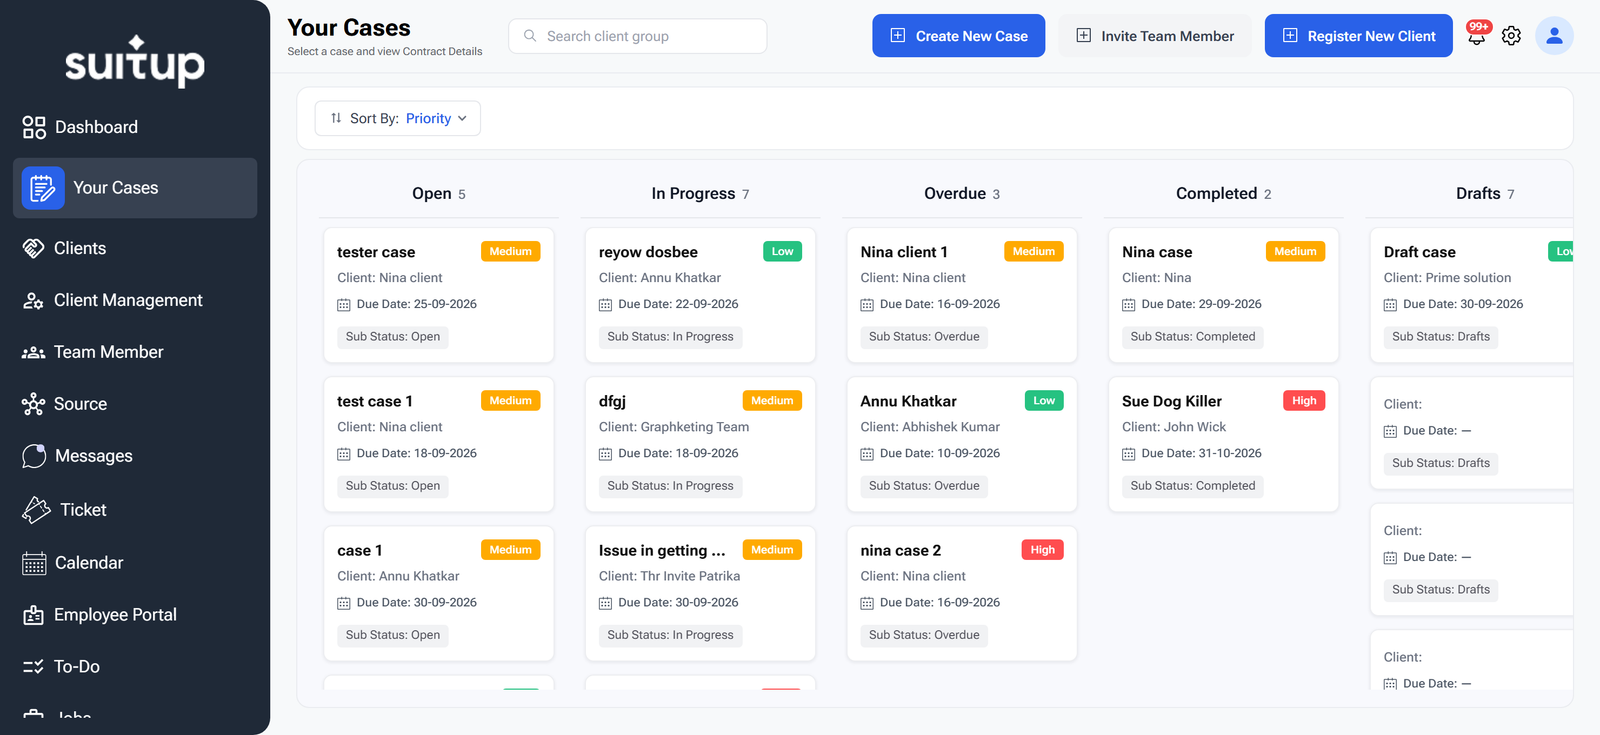Open the dfgj case title

tap(612, 401)
